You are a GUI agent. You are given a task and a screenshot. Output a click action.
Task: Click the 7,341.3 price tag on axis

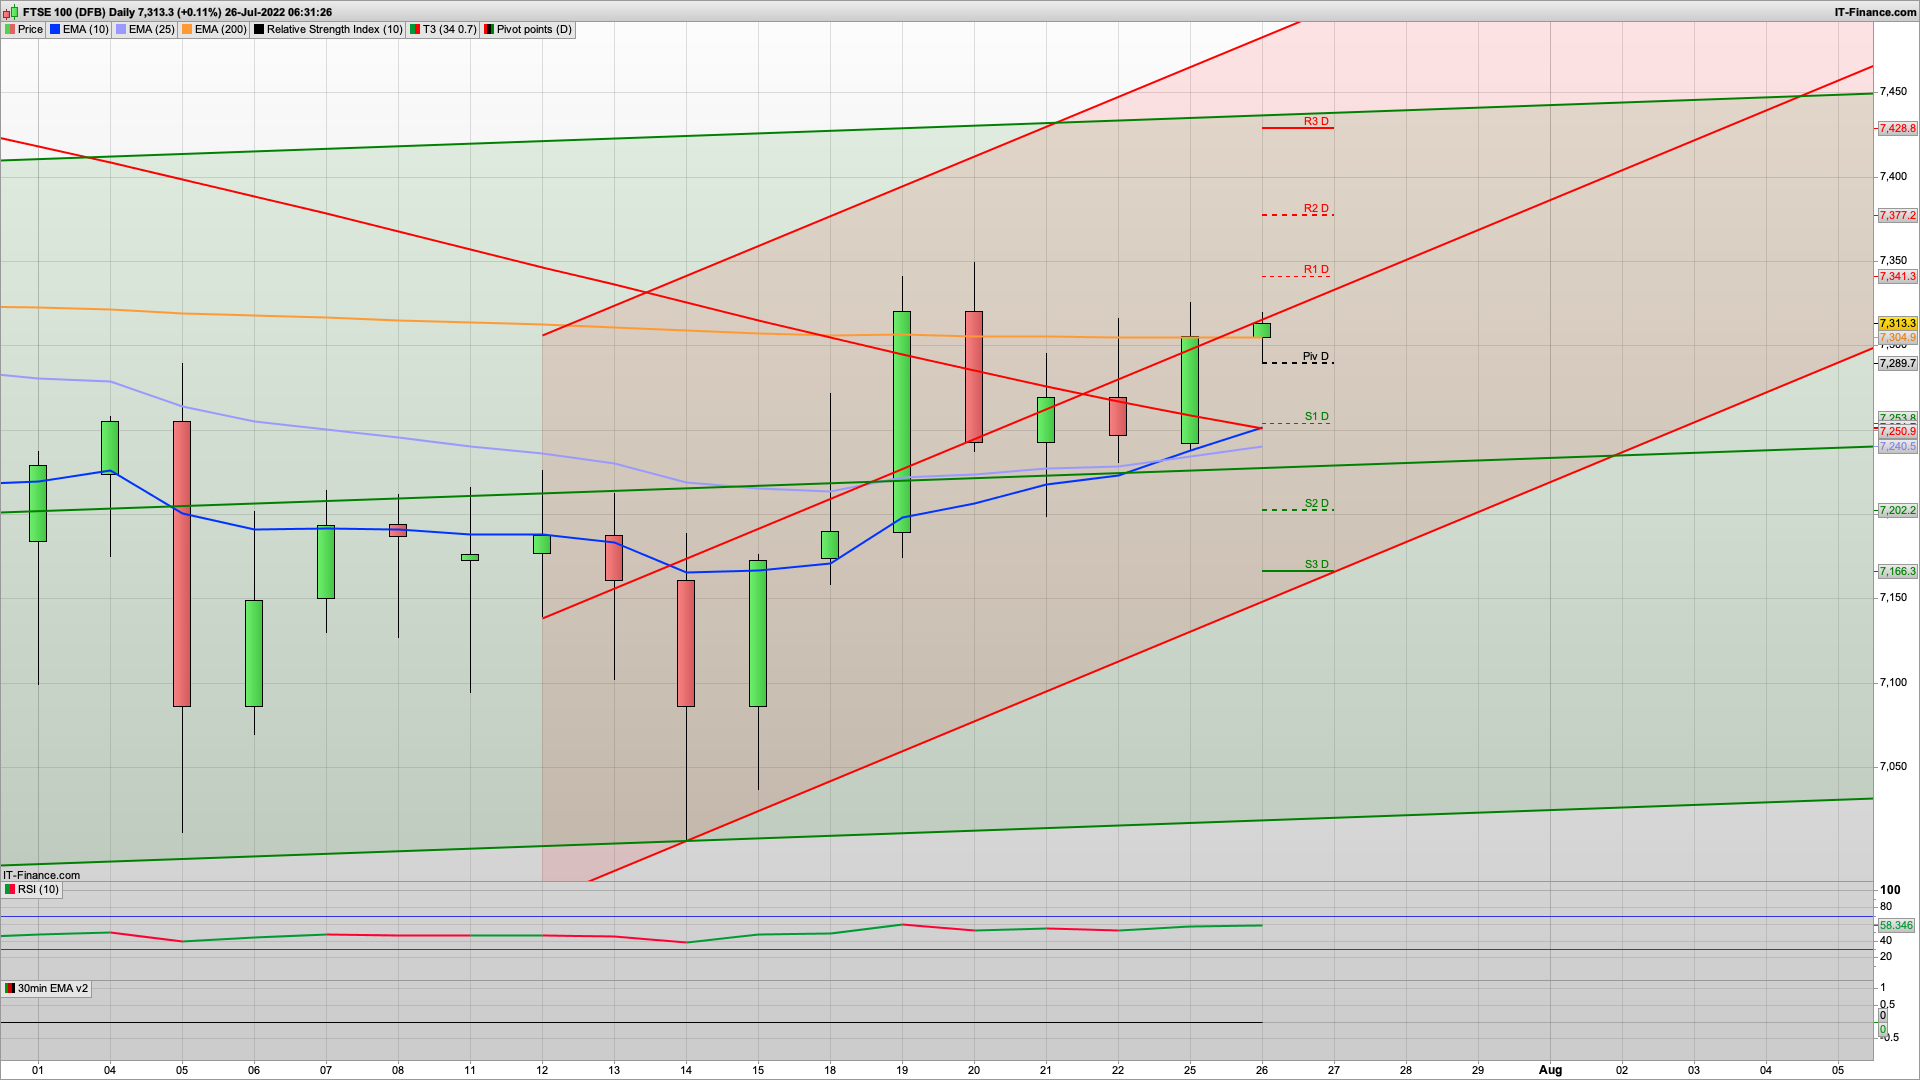pos(1897,276)
